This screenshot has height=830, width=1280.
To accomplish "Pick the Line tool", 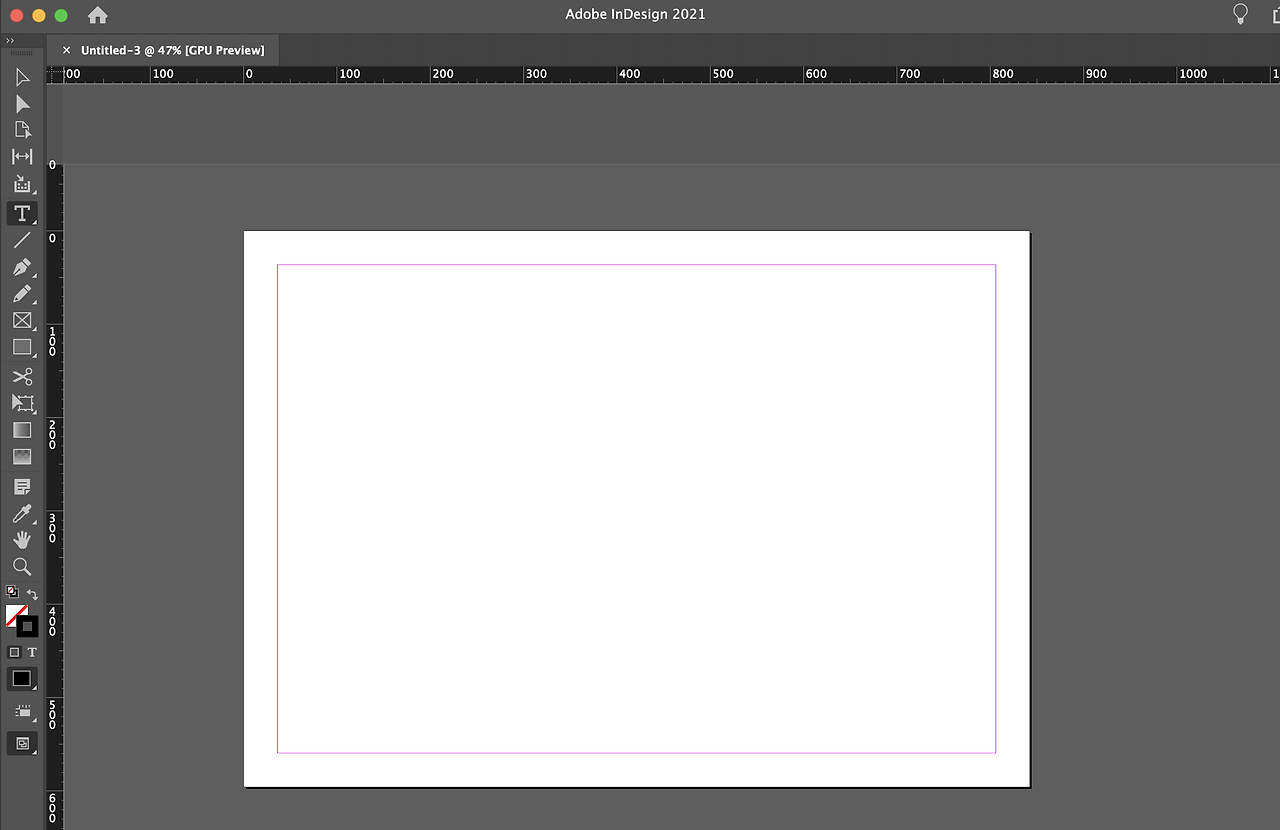I will tap(22, 240).
